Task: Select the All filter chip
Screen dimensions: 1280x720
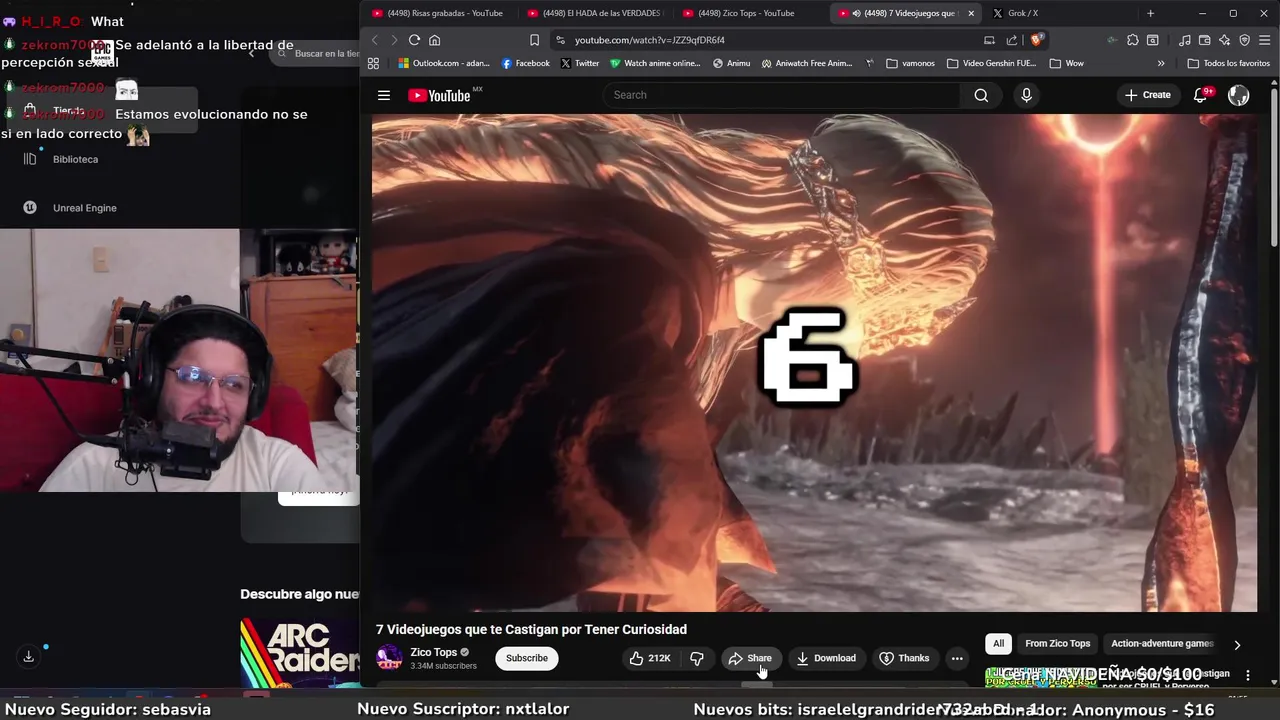Action: point(998,644)
